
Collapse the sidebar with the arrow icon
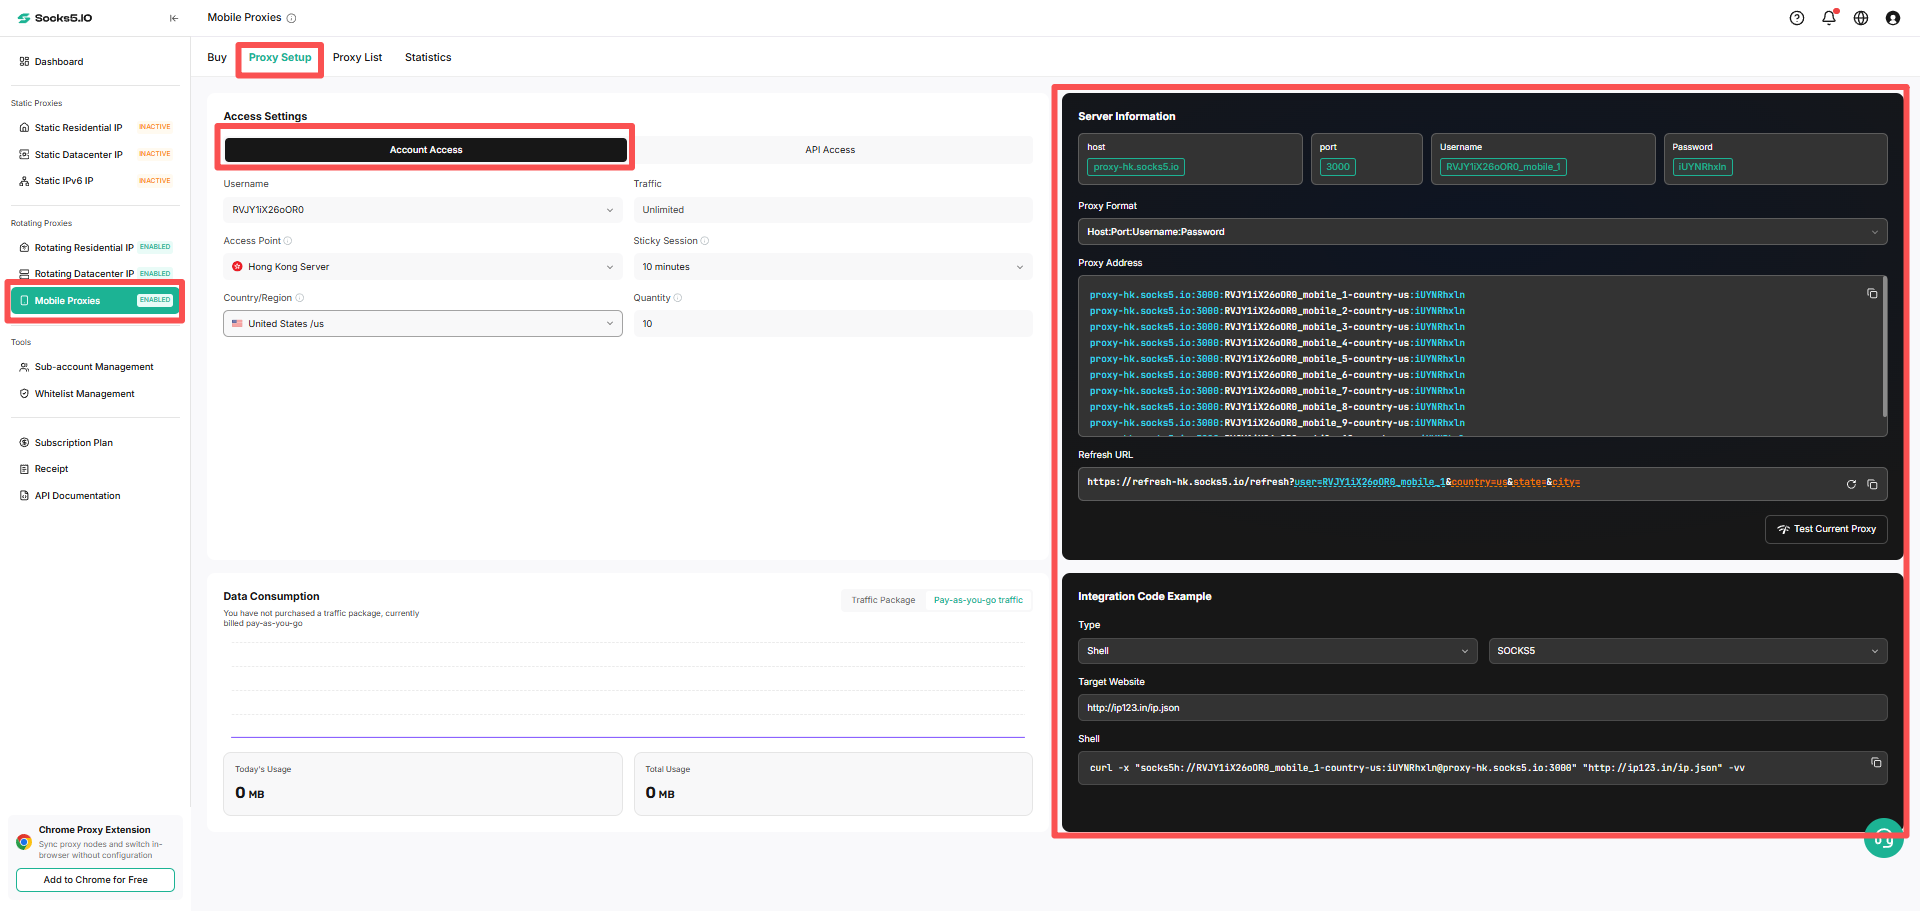pos(174,18)
